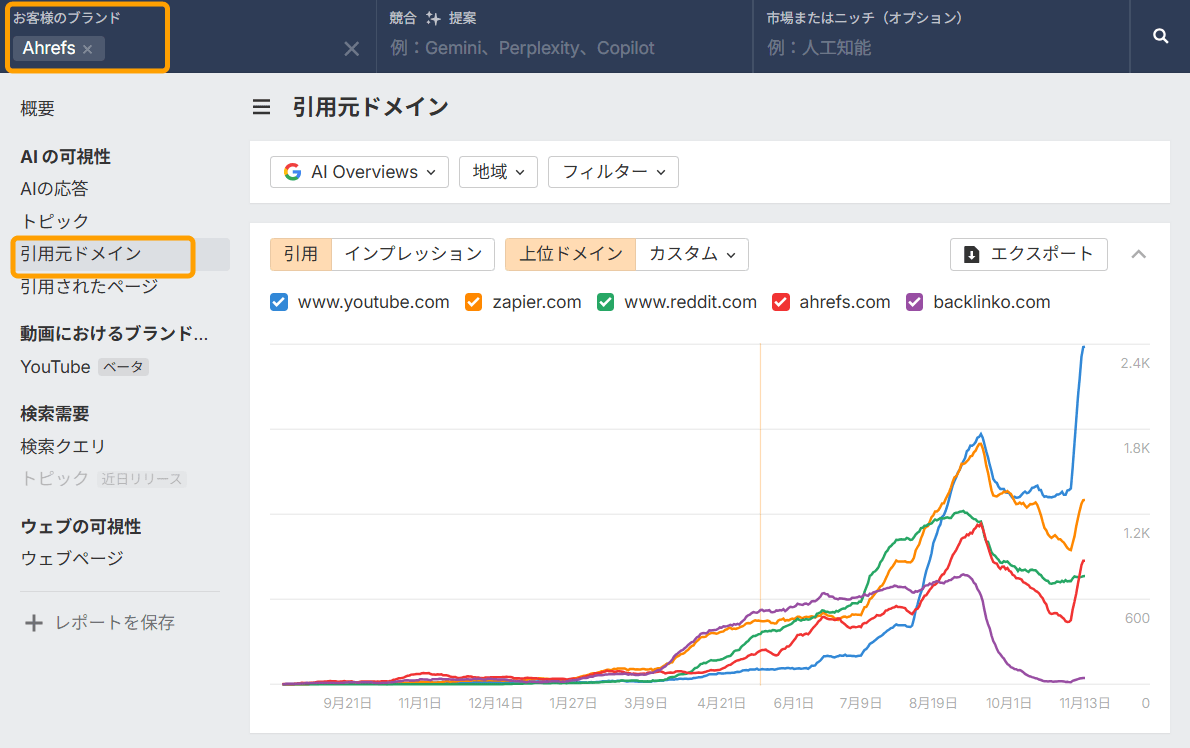1190x748 pixels.
Task: Click the Google icon in AI Overviews selector
Action: [291, 171]
